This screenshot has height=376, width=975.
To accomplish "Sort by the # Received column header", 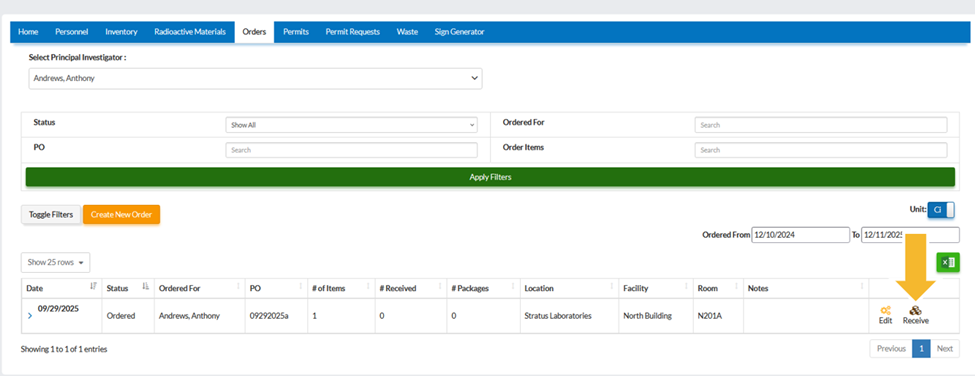I will (x=411, y=288).
